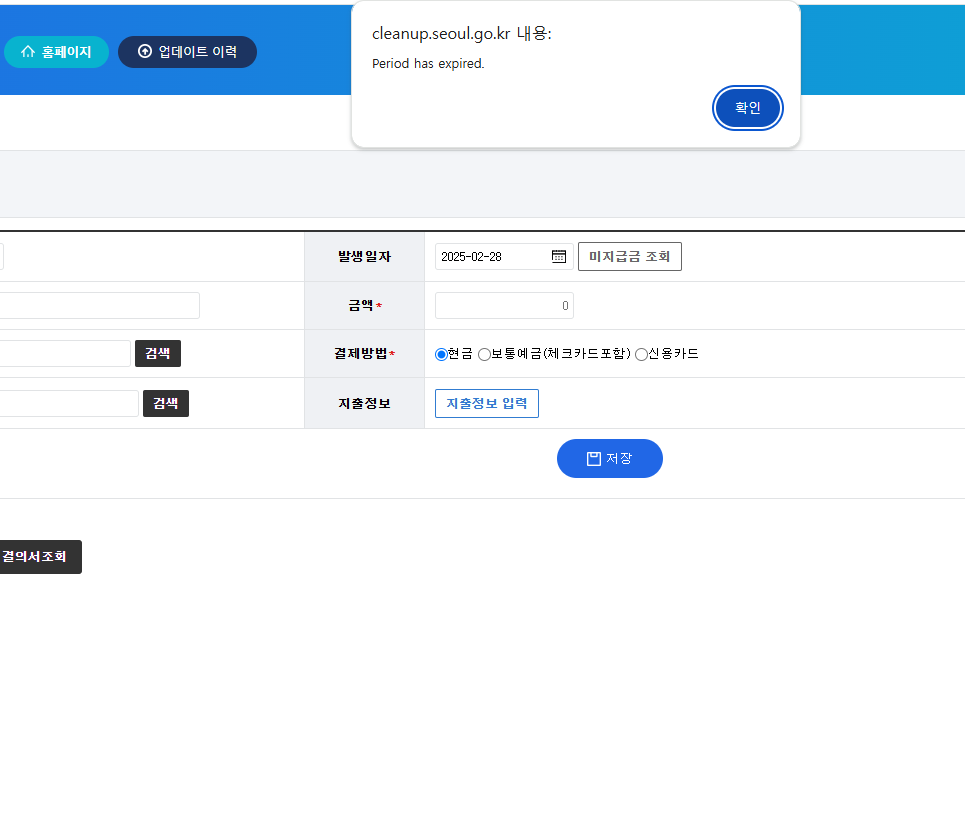This screenshot has height=837, width=965.
Task: Click the text field in the 금액 row left side
Action: 100,306
